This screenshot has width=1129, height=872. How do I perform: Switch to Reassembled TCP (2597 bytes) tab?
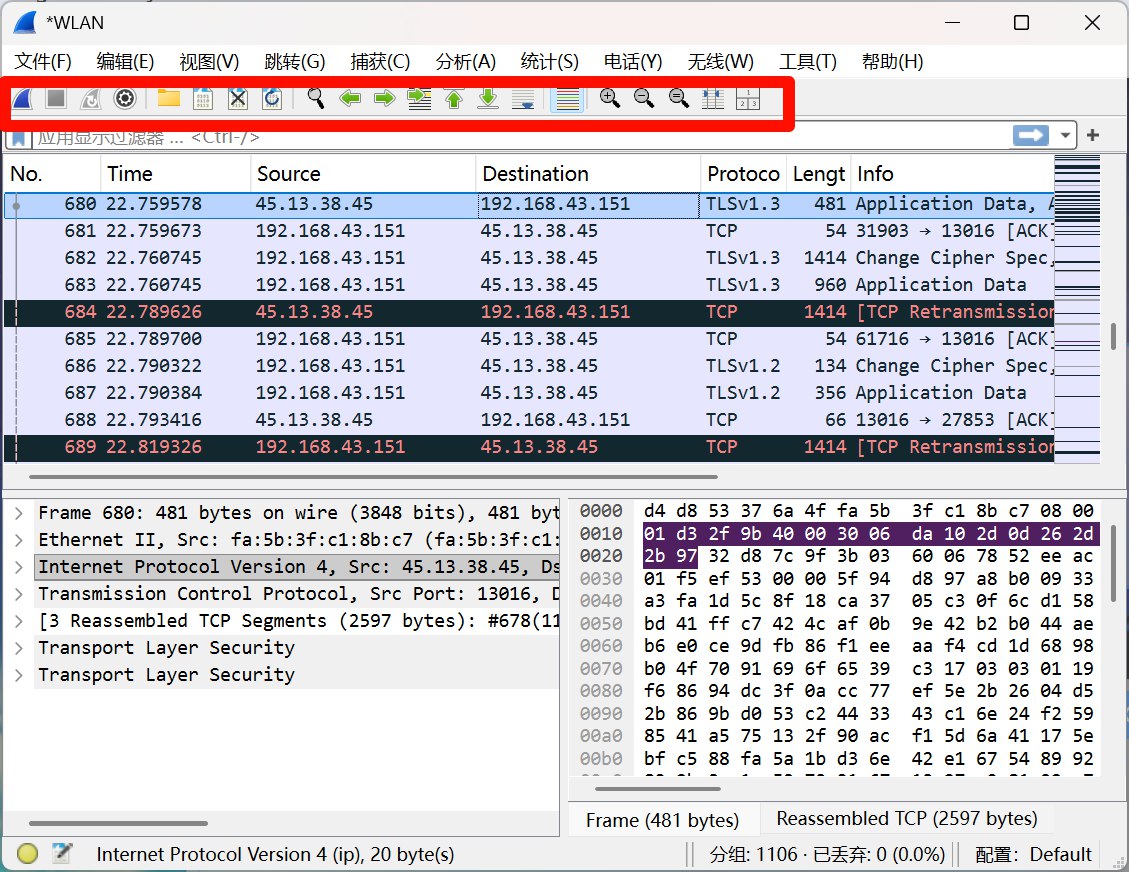(x=906, y=819)
